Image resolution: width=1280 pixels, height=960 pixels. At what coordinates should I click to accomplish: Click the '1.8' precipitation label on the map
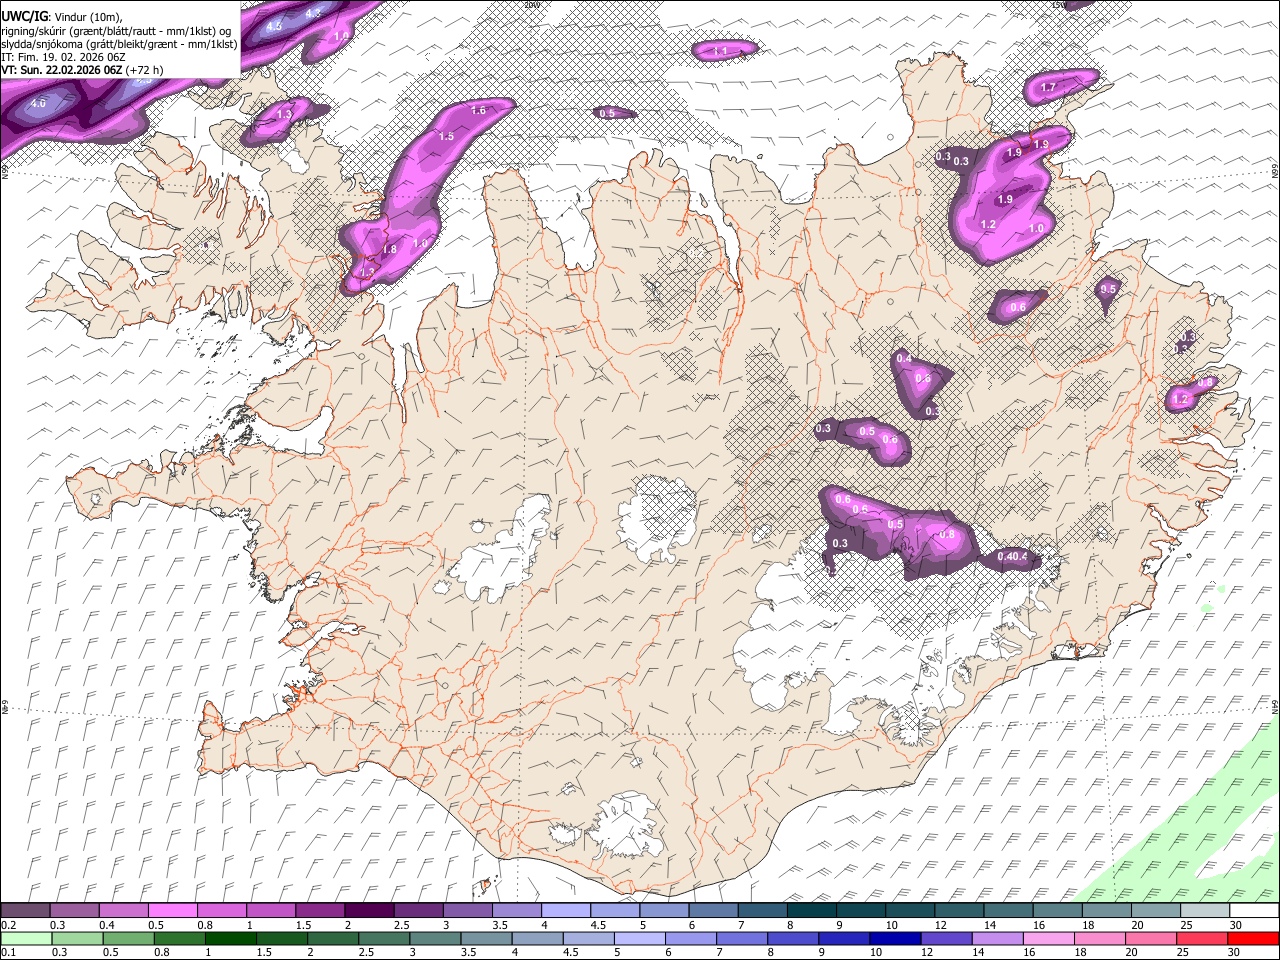click(390, 249)
